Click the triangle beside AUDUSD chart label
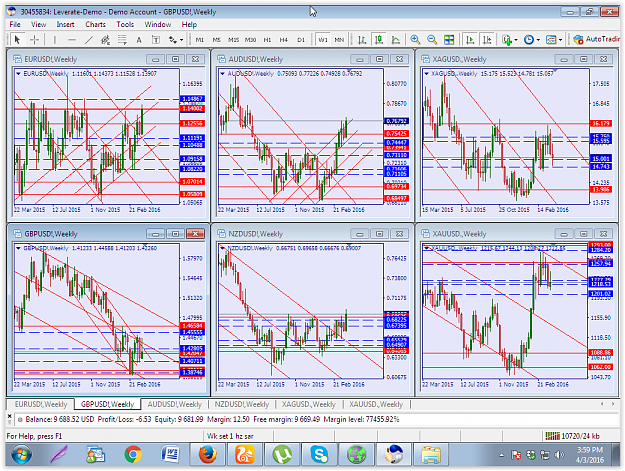Image resolution: width=625 pixels, height=471 pixels. (x=222, y=74)
